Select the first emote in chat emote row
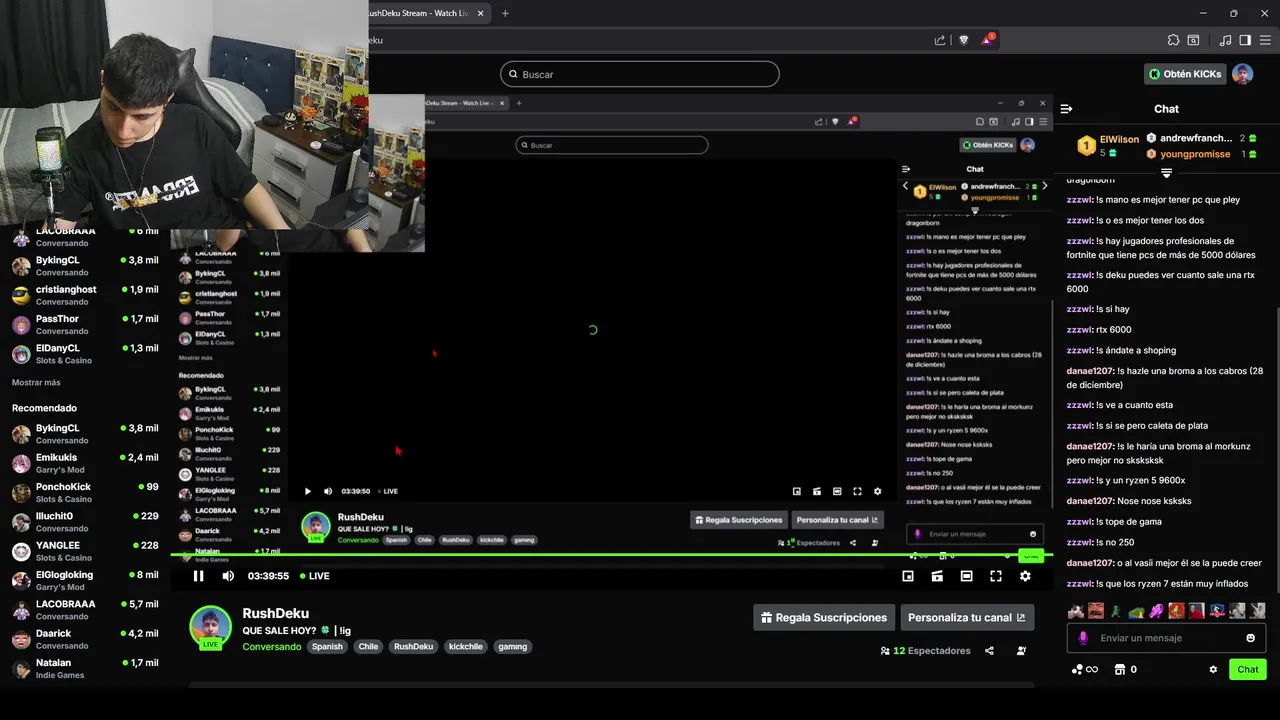The image size is (1280, 720). (1076, 610)
